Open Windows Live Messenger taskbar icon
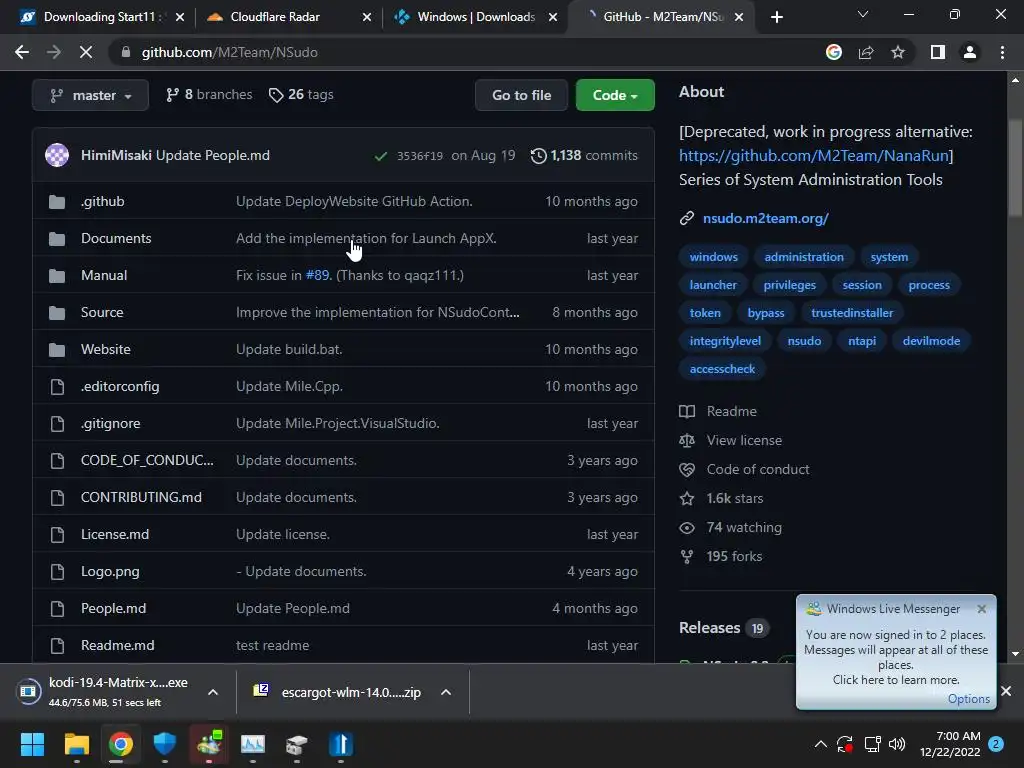 click(x=209, y=744)
